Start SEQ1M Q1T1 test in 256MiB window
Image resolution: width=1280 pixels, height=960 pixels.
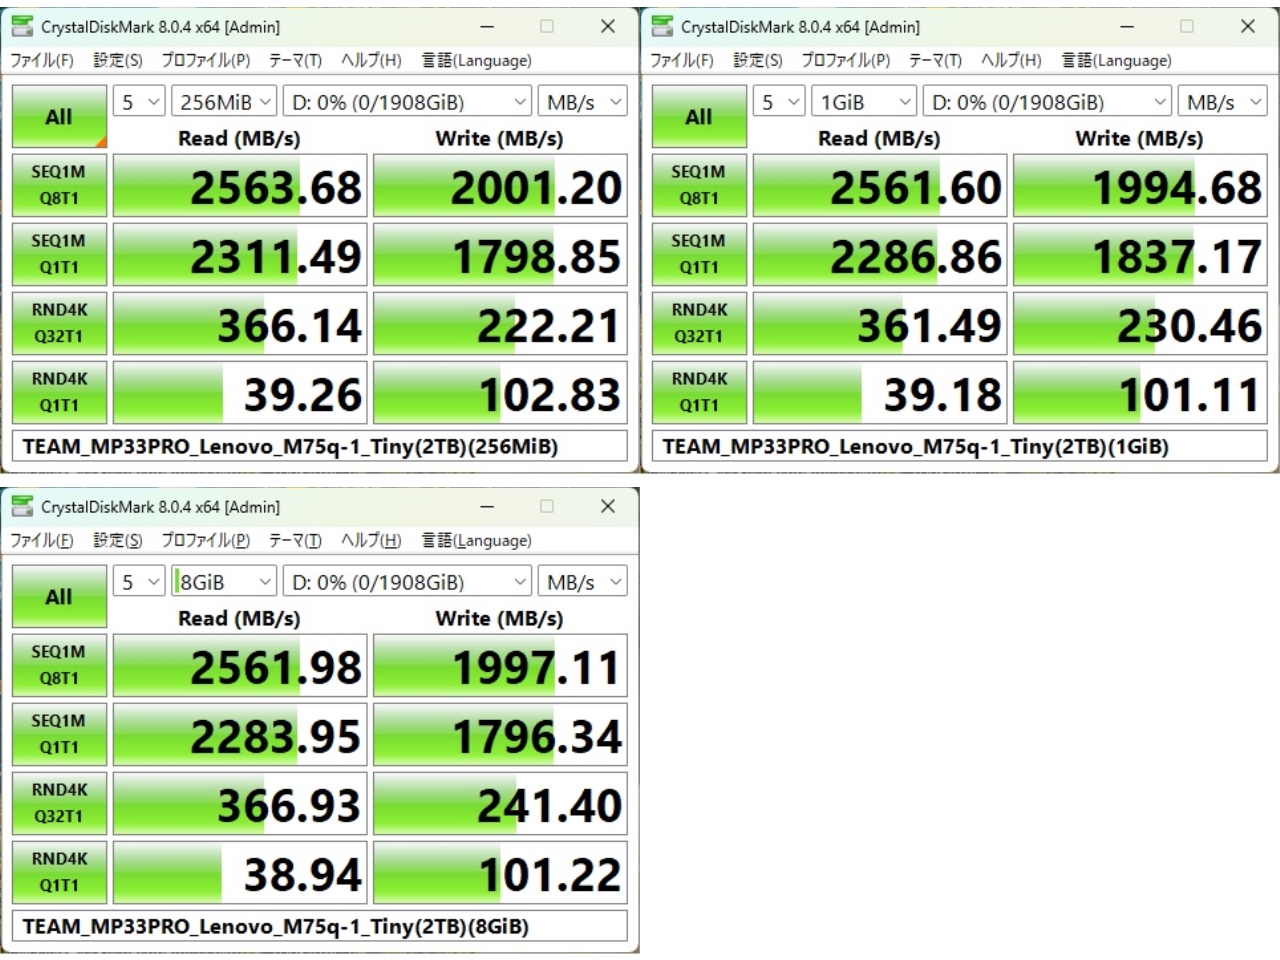[x=59, y=254]
